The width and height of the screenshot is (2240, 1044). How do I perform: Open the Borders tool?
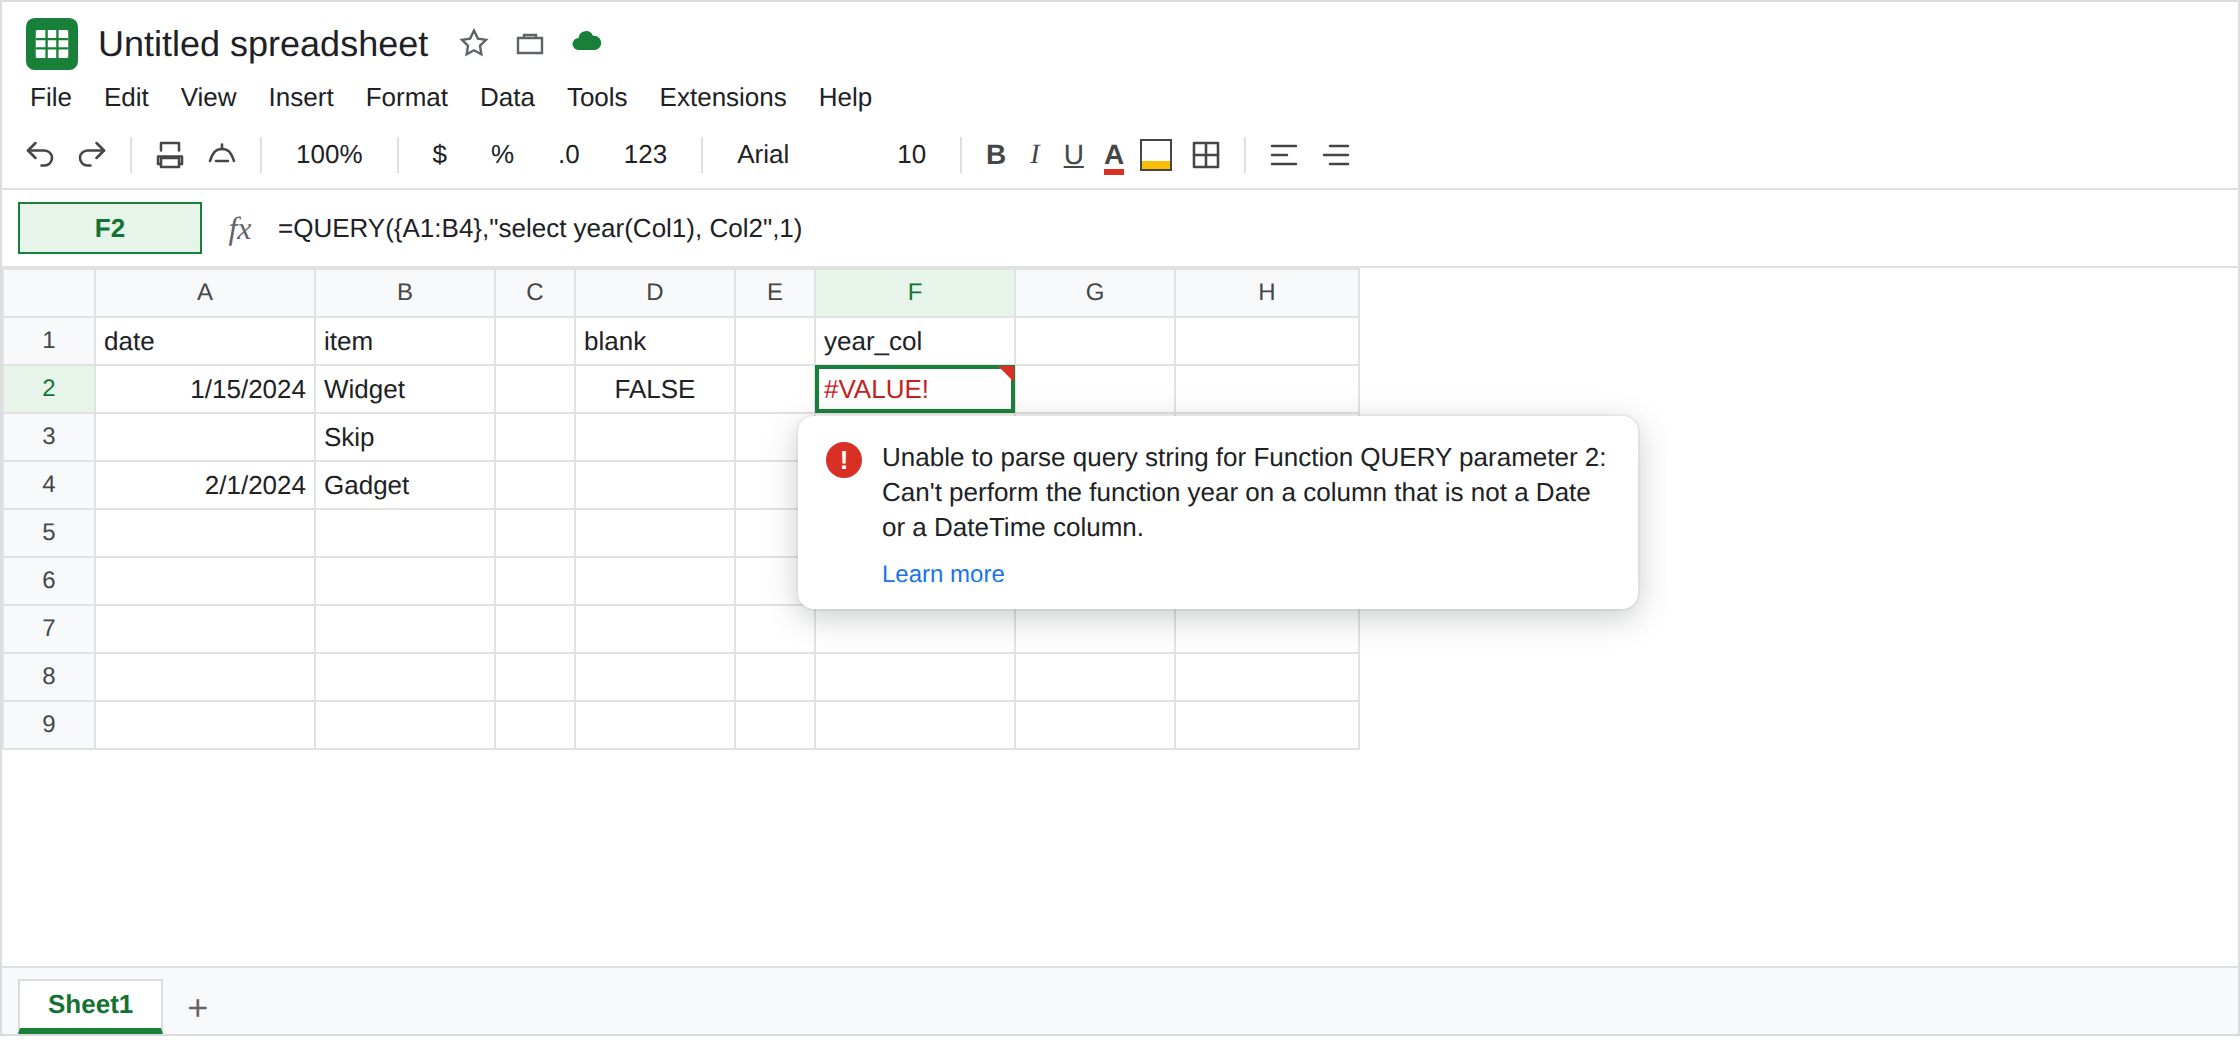pyautogui.click(x=1206, y=155)
